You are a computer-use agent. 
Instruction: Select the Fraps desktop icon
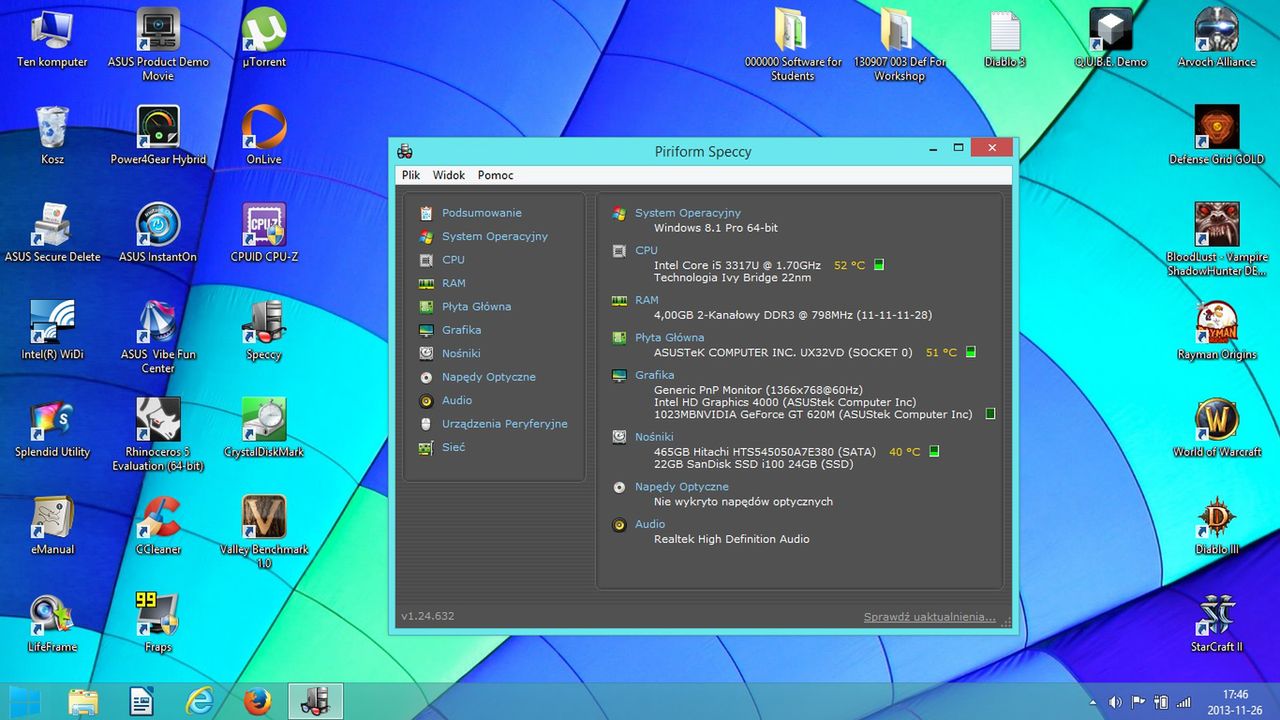pos(158,623)
